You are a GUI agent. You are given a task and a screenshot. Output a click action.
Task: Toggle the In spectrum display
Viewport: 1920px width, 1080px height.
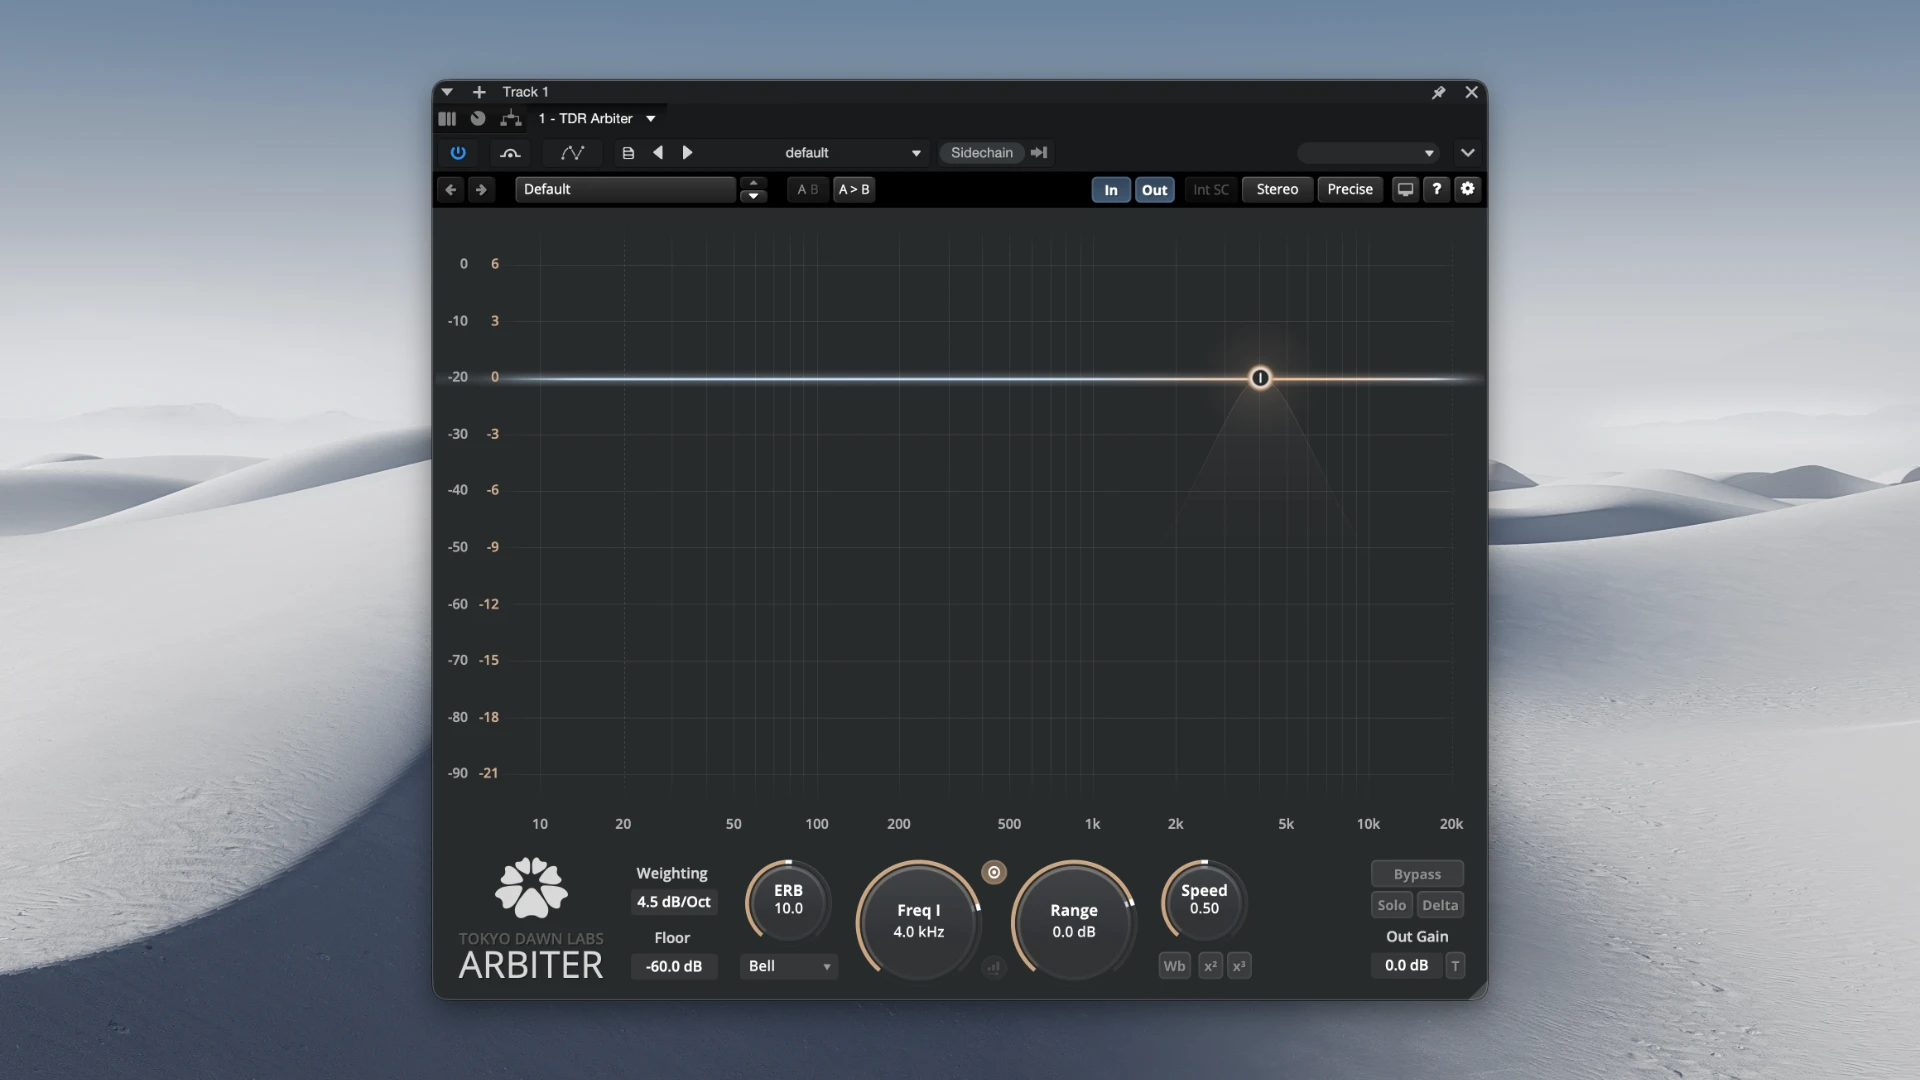point(1111,190)
